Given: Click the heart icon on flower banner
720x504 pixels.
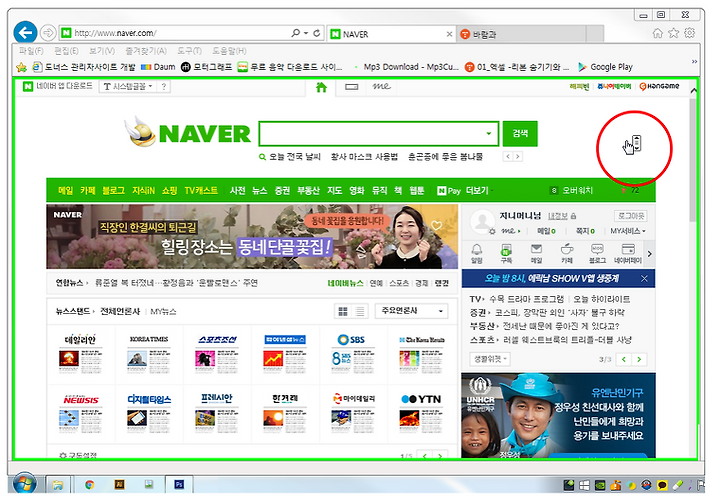Looking at the screenshot, I should click(436, 225).
